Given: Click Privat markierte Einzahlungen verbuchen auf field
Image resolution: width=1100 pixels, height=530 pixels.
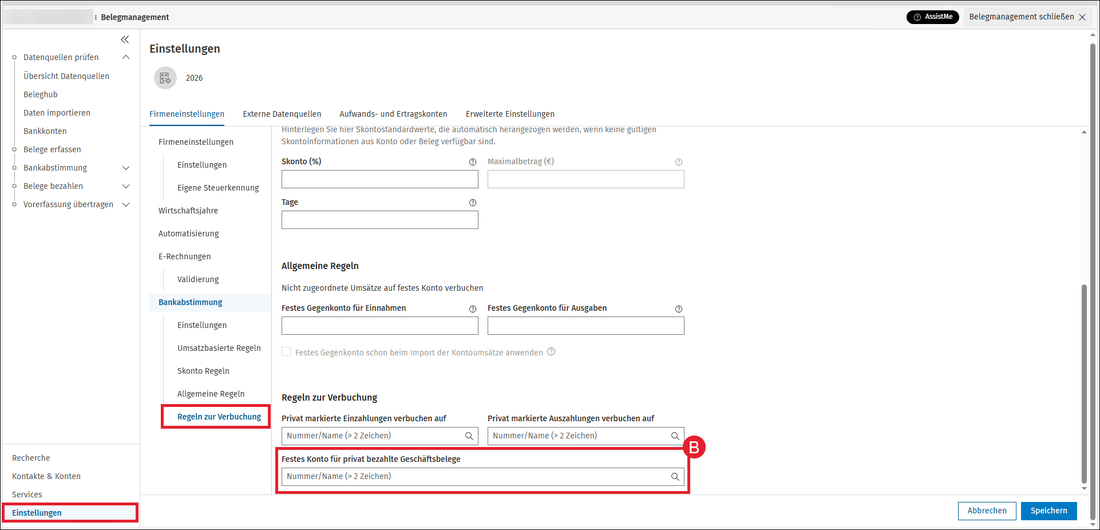Looking at the screenshot, I should 380,436.
